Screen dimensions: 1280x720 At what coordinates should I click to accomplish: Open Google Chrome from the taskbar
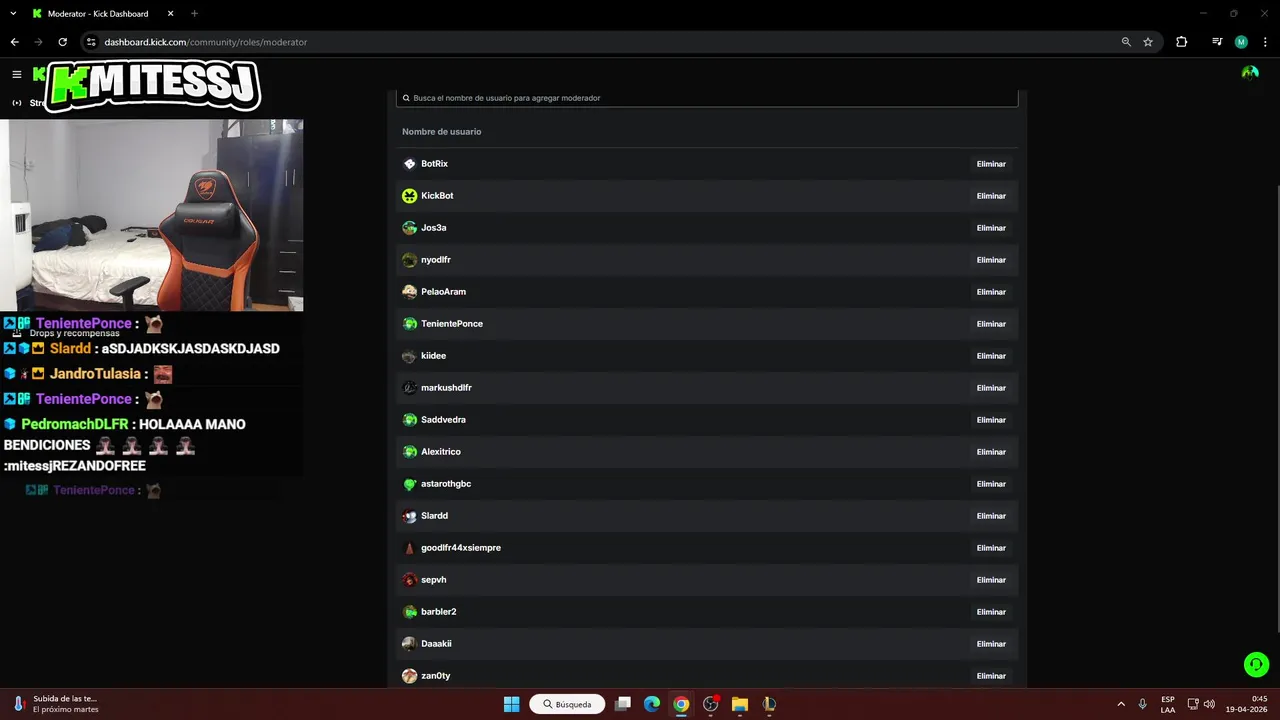pos(681,704)
